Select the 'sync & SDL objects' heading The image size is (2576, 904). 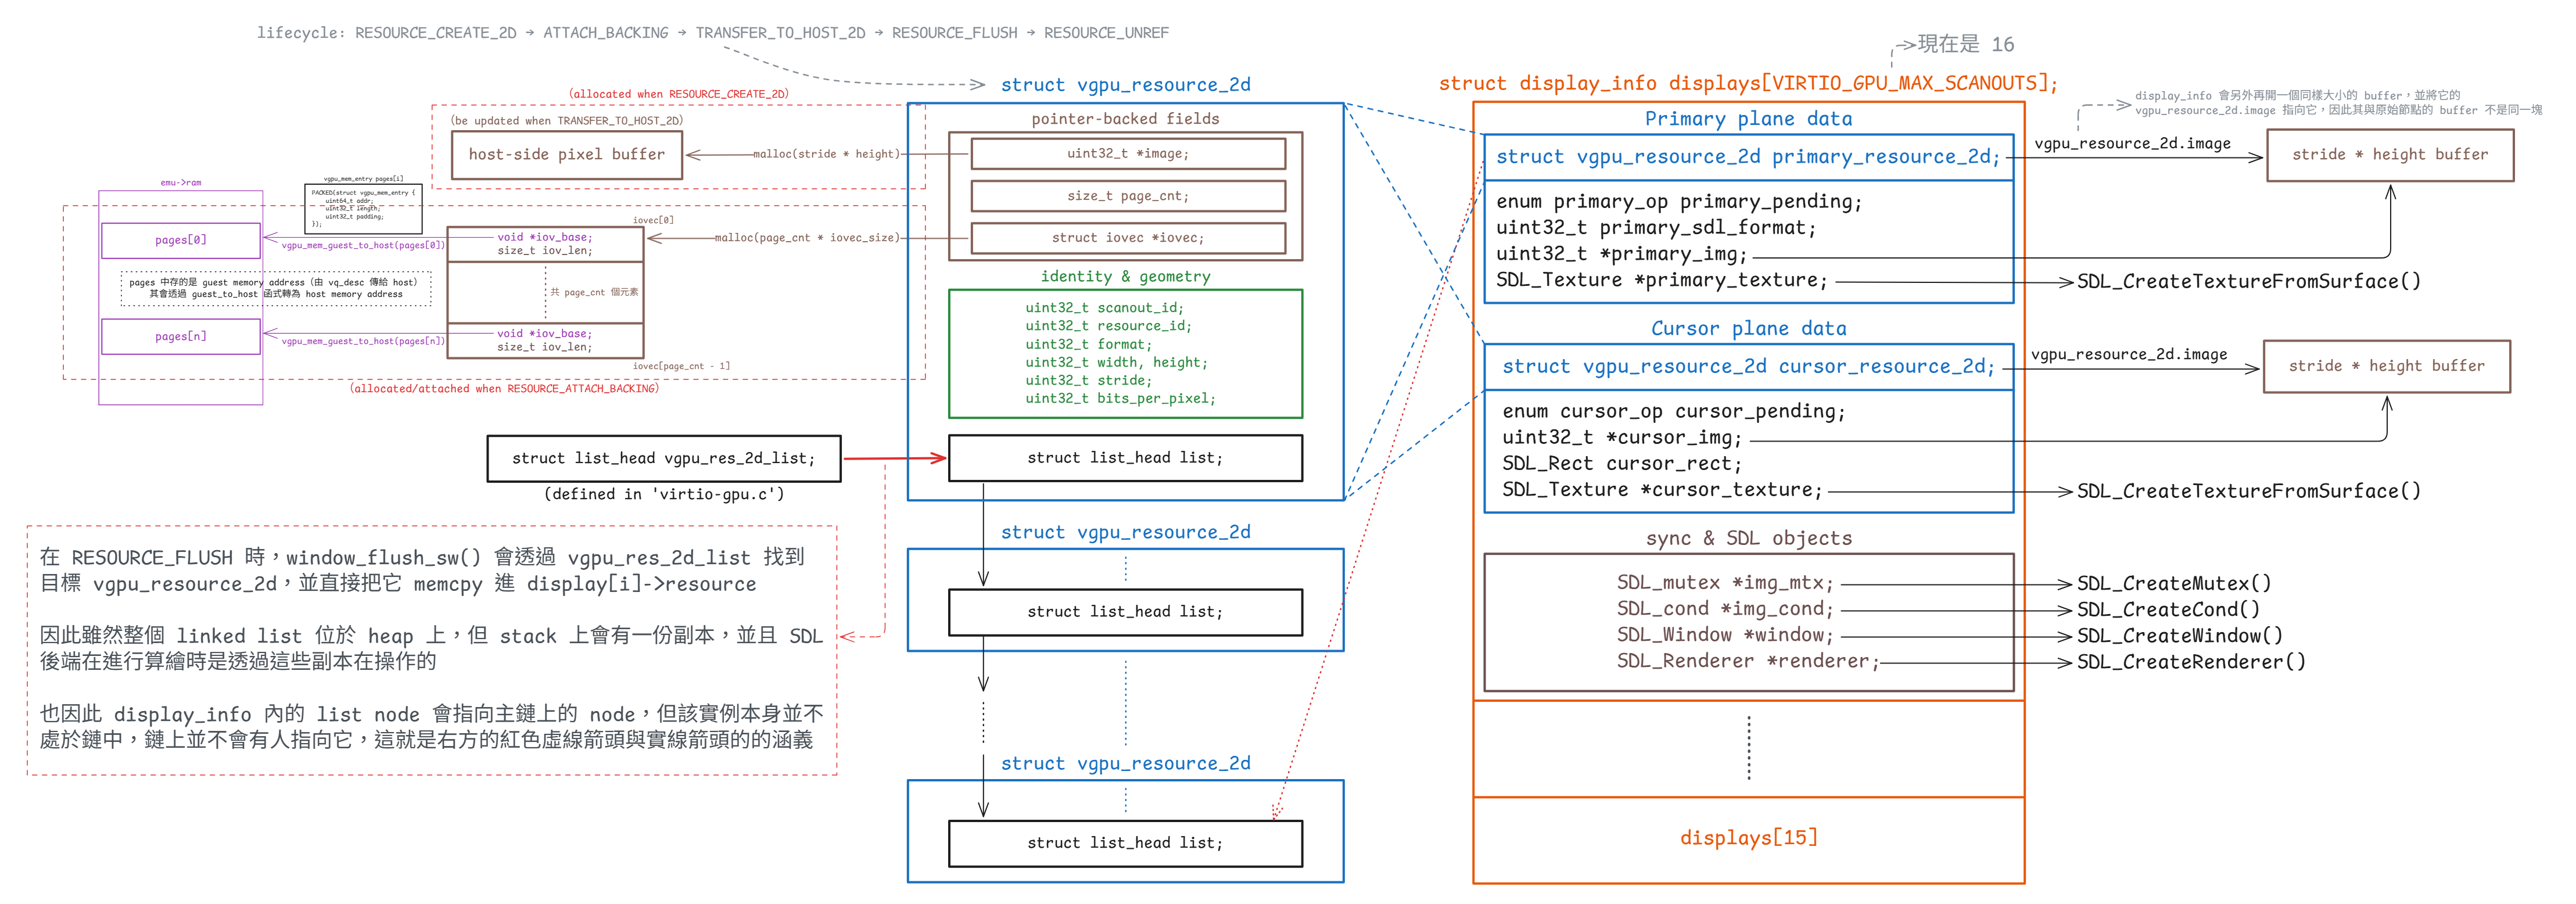pyautogui.click(x=1748, y=538)
